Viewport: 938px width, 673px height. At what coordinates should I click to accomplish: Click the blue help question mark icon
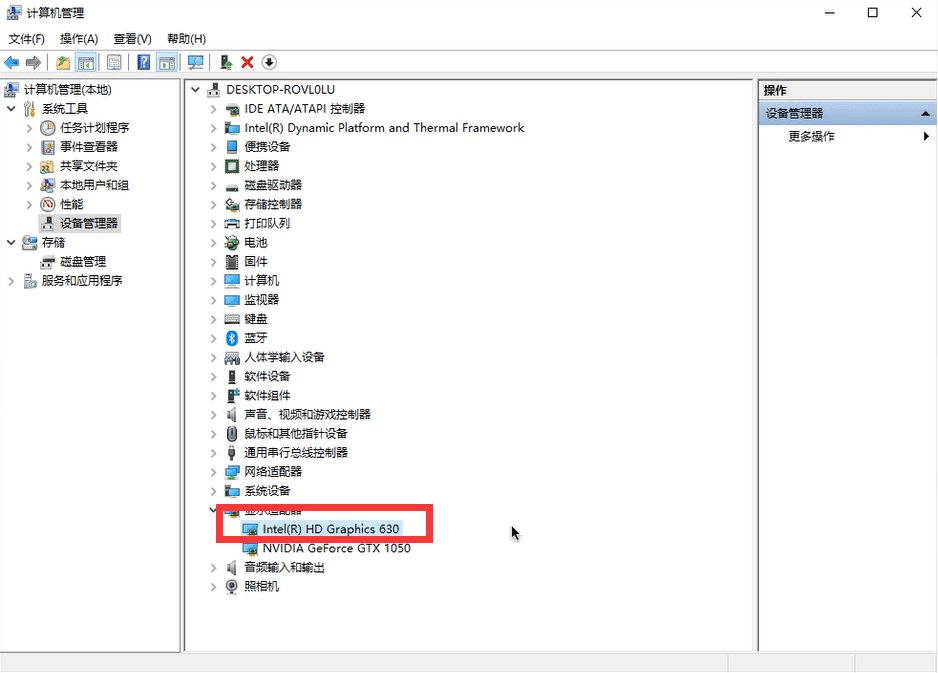(x=143, y=62)
